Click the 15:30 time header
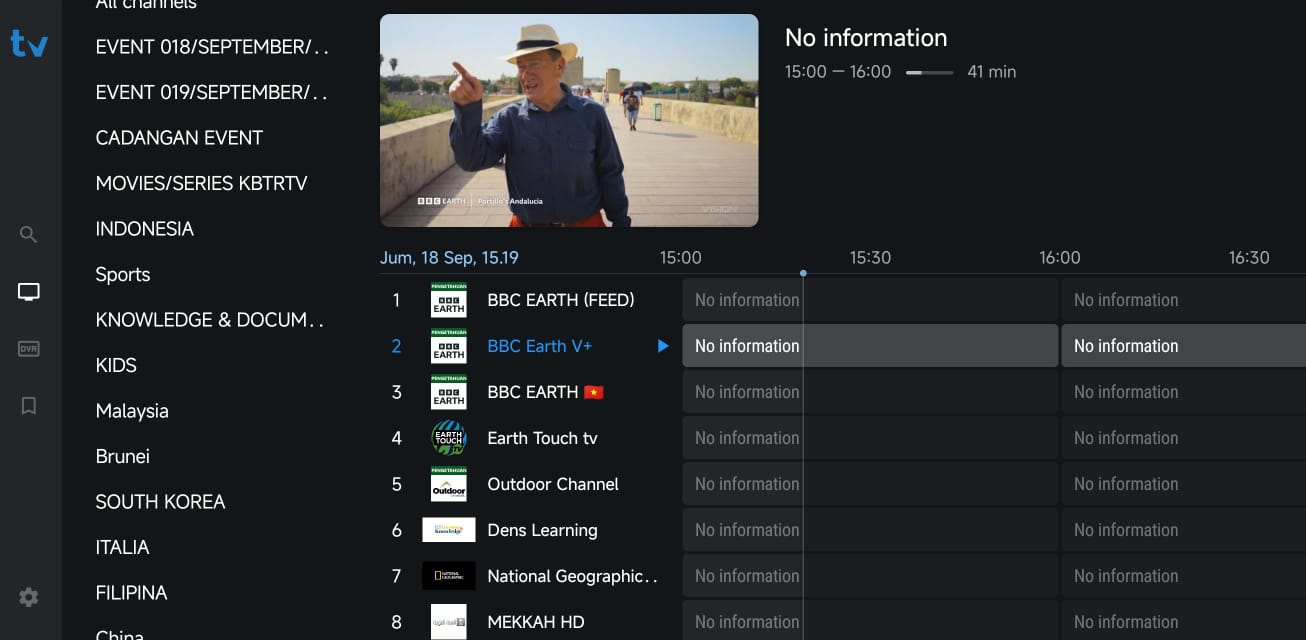This screenshot has width=1306, height=640. [x=870, y=258]
